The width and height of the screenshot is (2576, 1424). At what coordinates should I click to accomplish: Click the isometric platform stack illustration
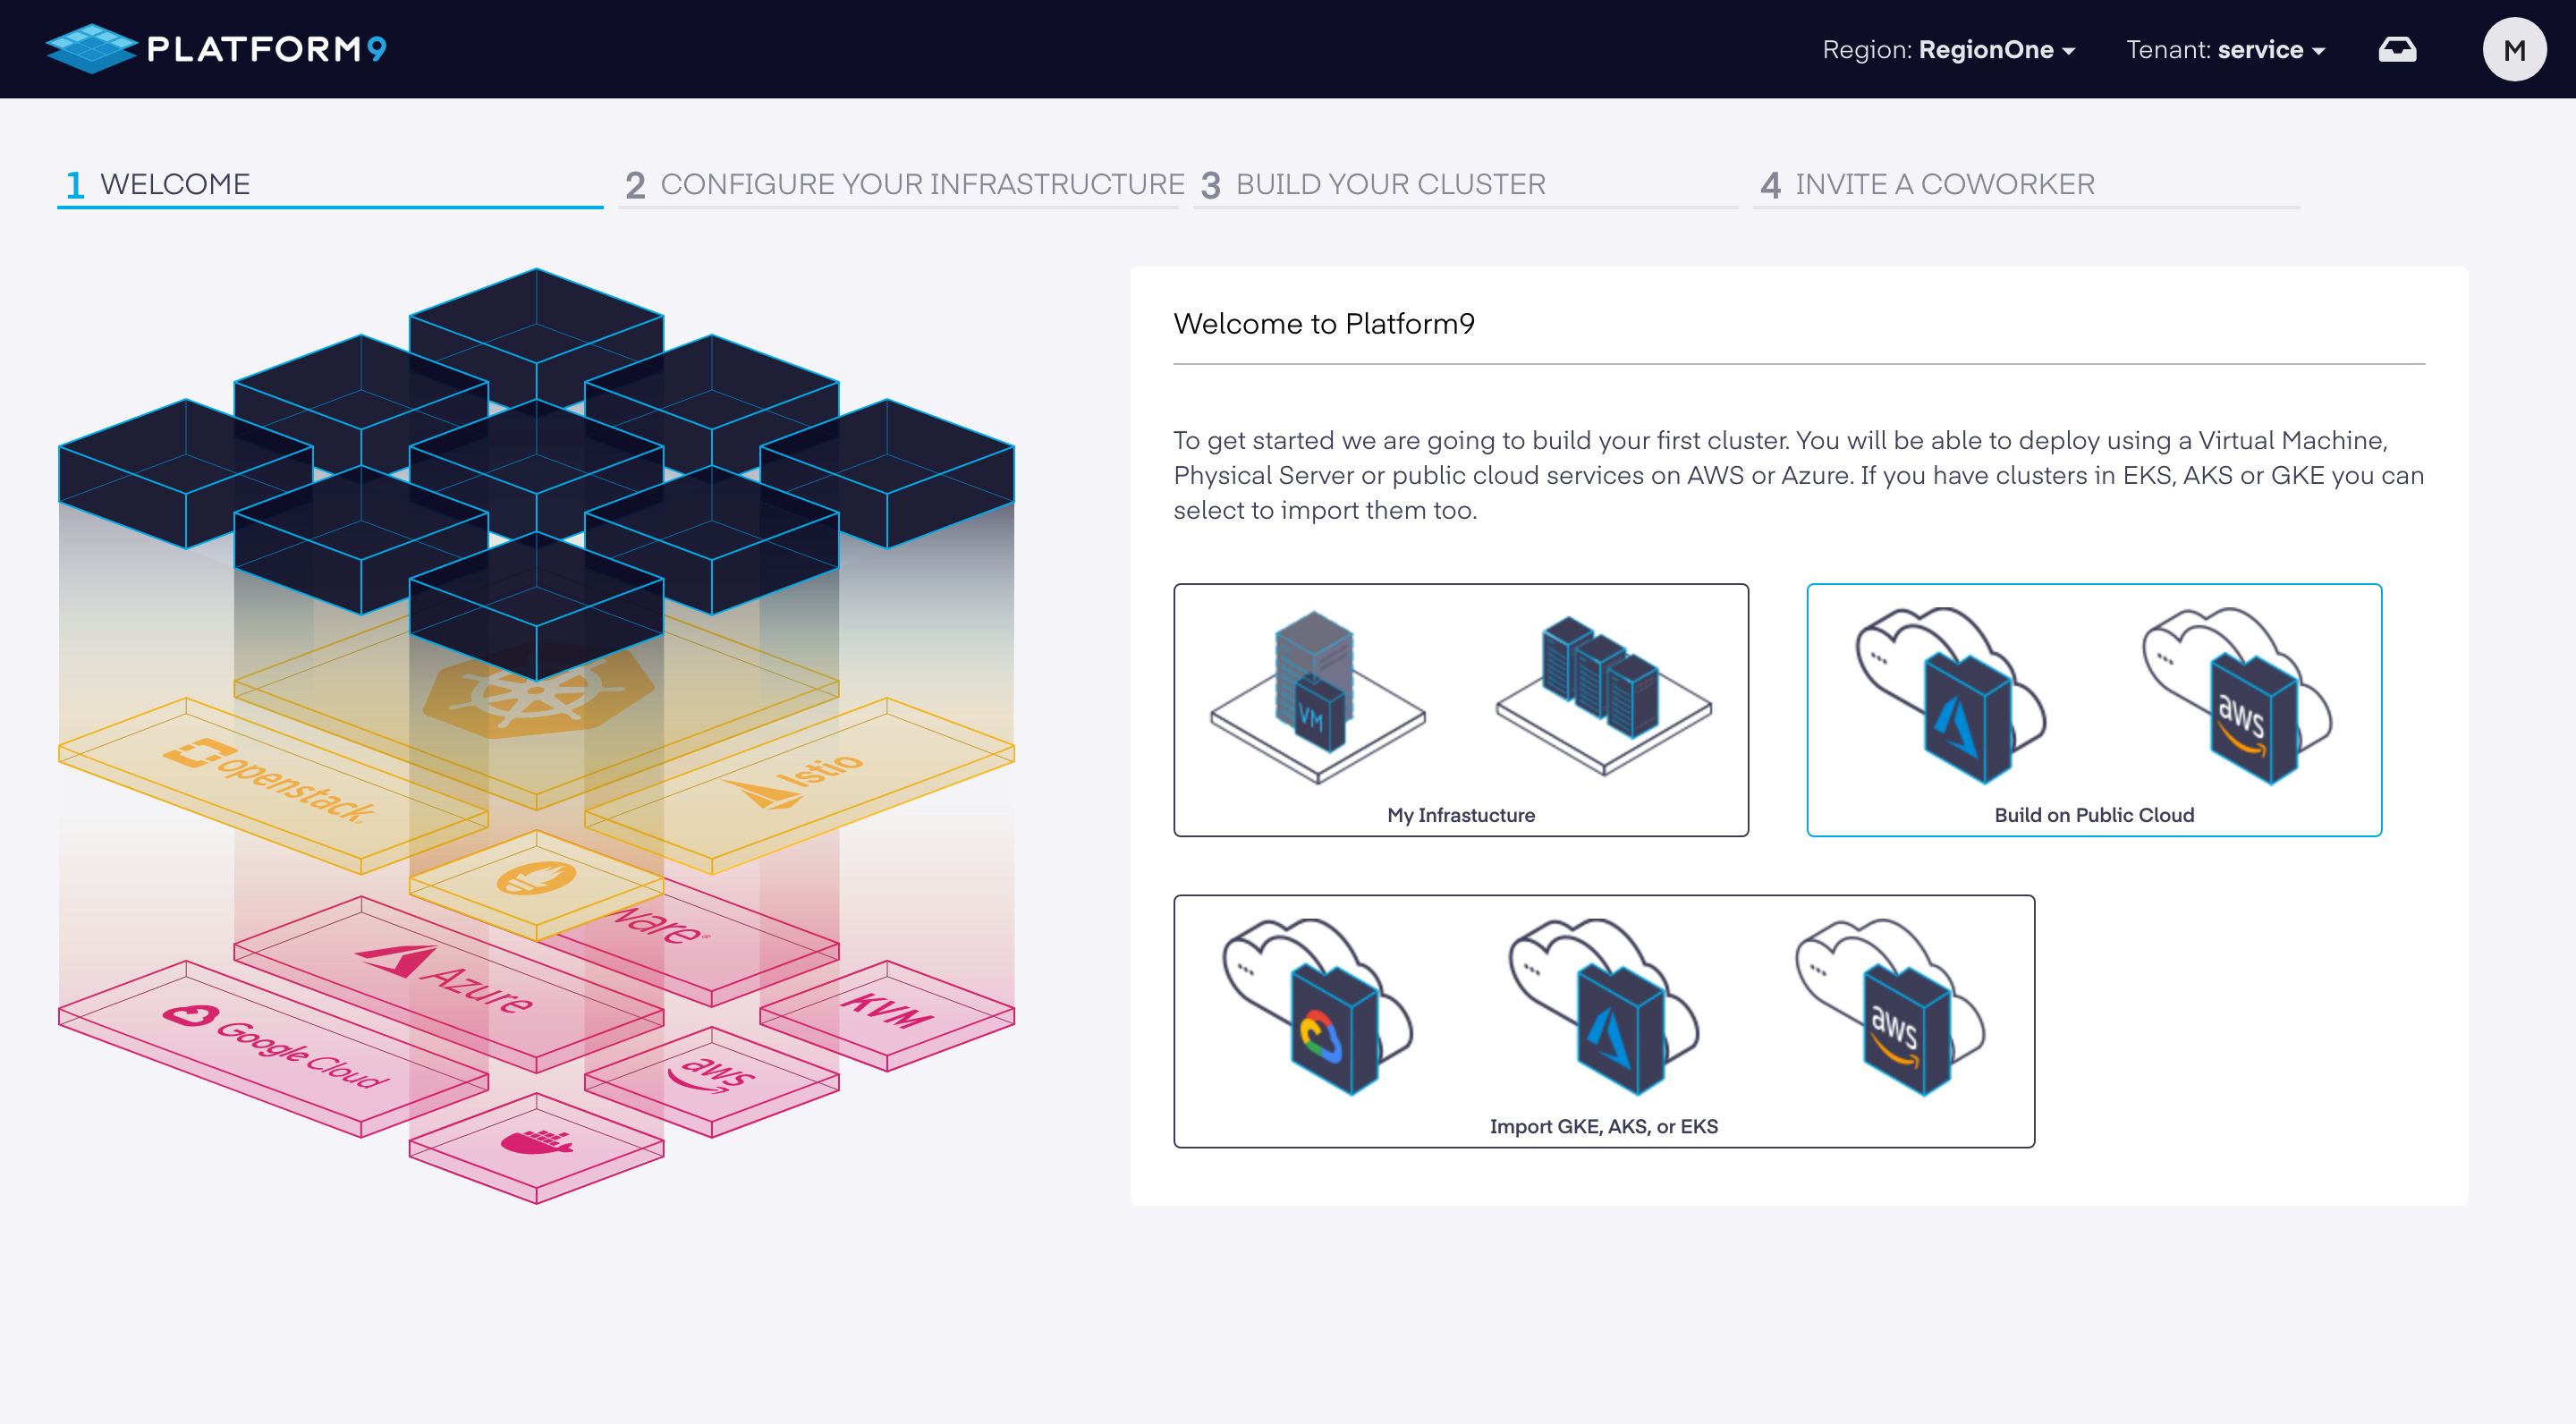click(536, 735)
